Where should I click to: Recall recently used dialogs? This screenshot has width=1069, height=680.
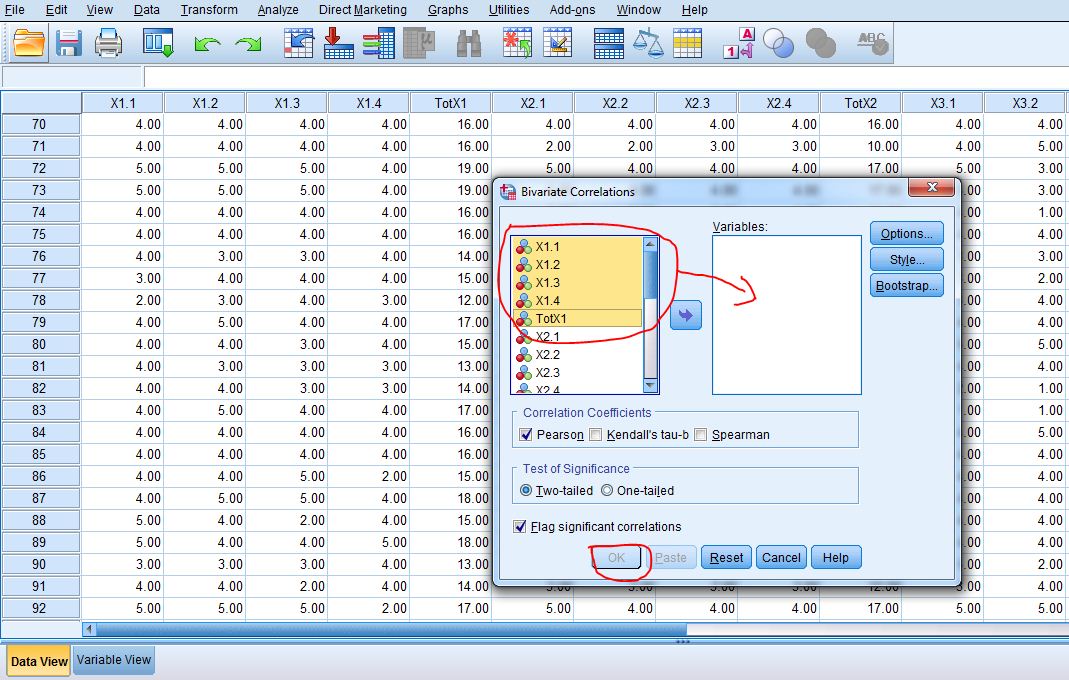point(158,43)
